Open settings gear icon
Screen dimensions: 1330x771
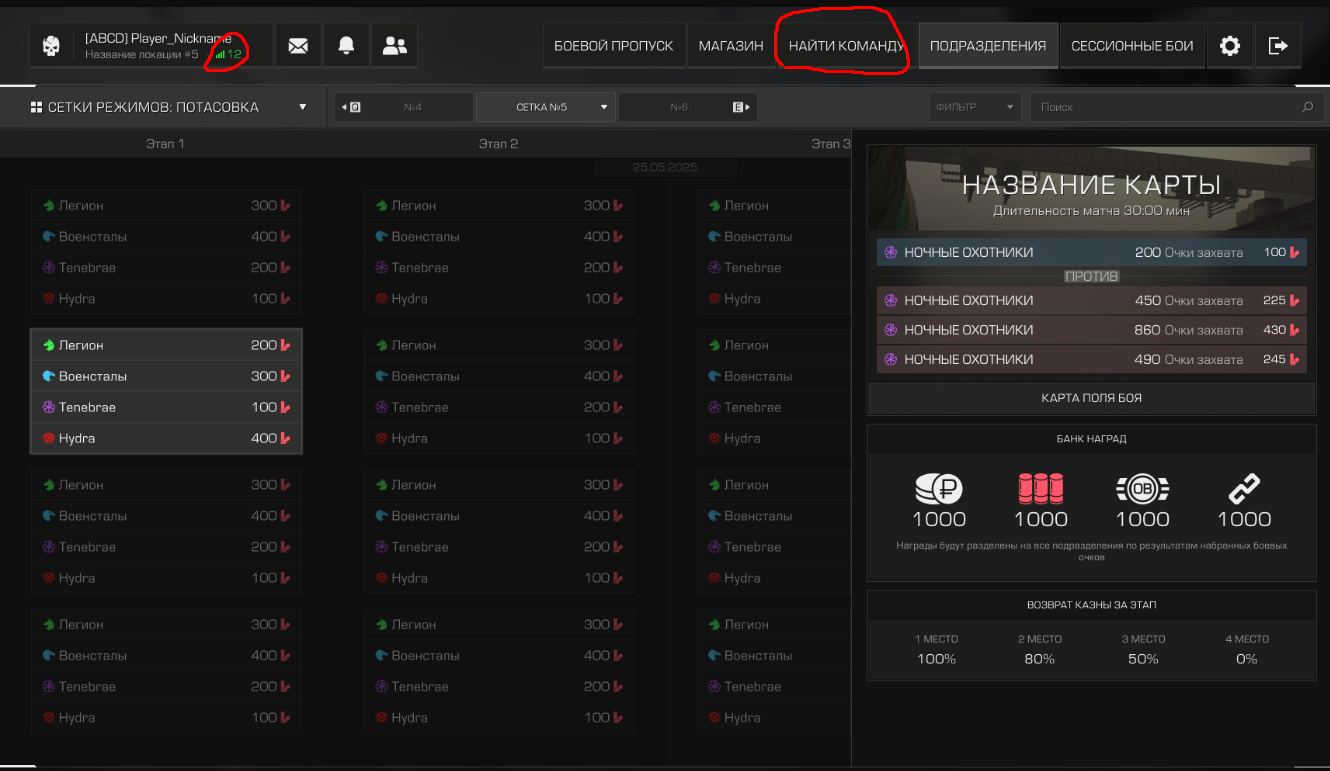pyautogui.click(x=1230, y=46)
